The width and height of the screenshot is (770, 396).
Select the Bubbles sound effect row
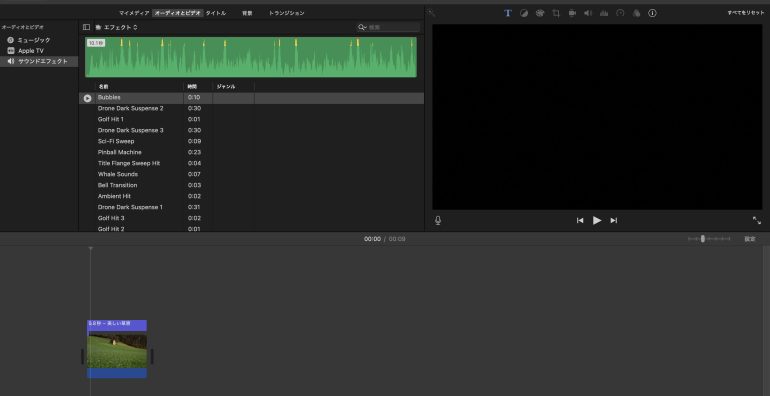251,98
